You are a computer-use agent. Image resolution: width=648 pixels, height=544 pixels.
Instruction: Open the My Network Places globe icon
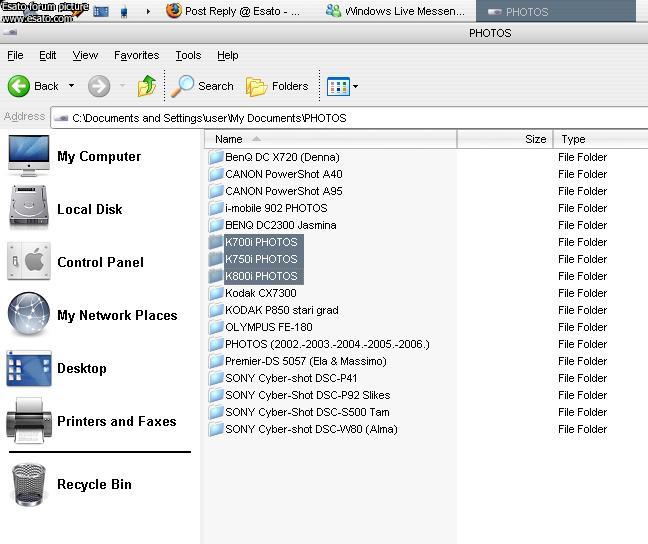[29, 314]
